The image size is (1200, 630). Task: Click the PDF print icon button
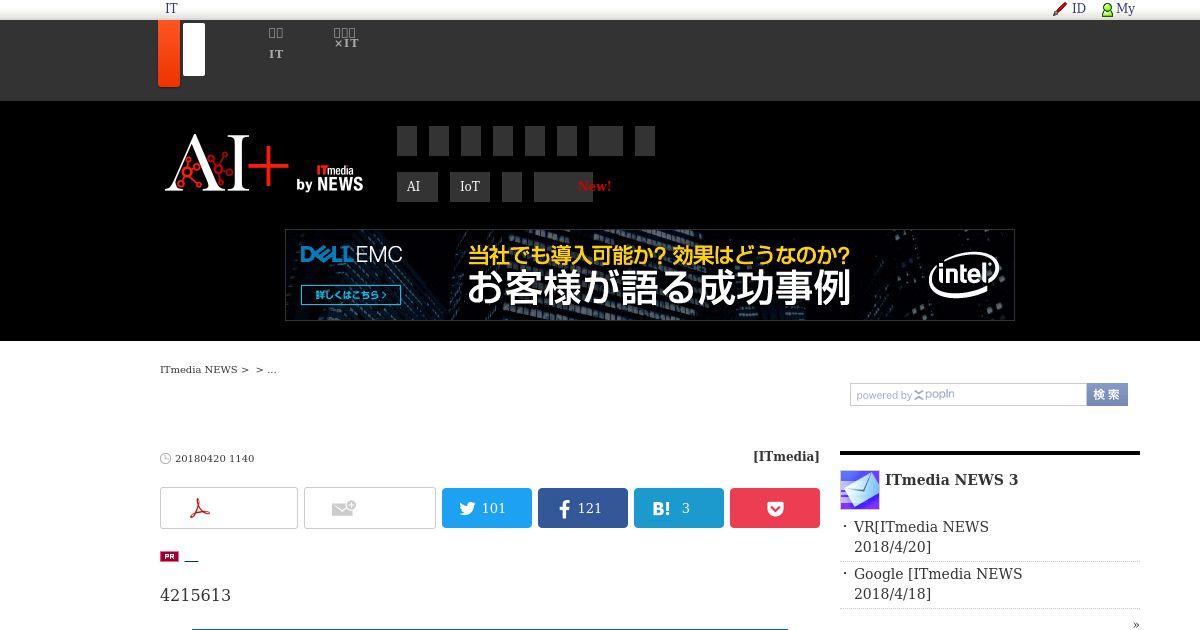pos(229,508)
